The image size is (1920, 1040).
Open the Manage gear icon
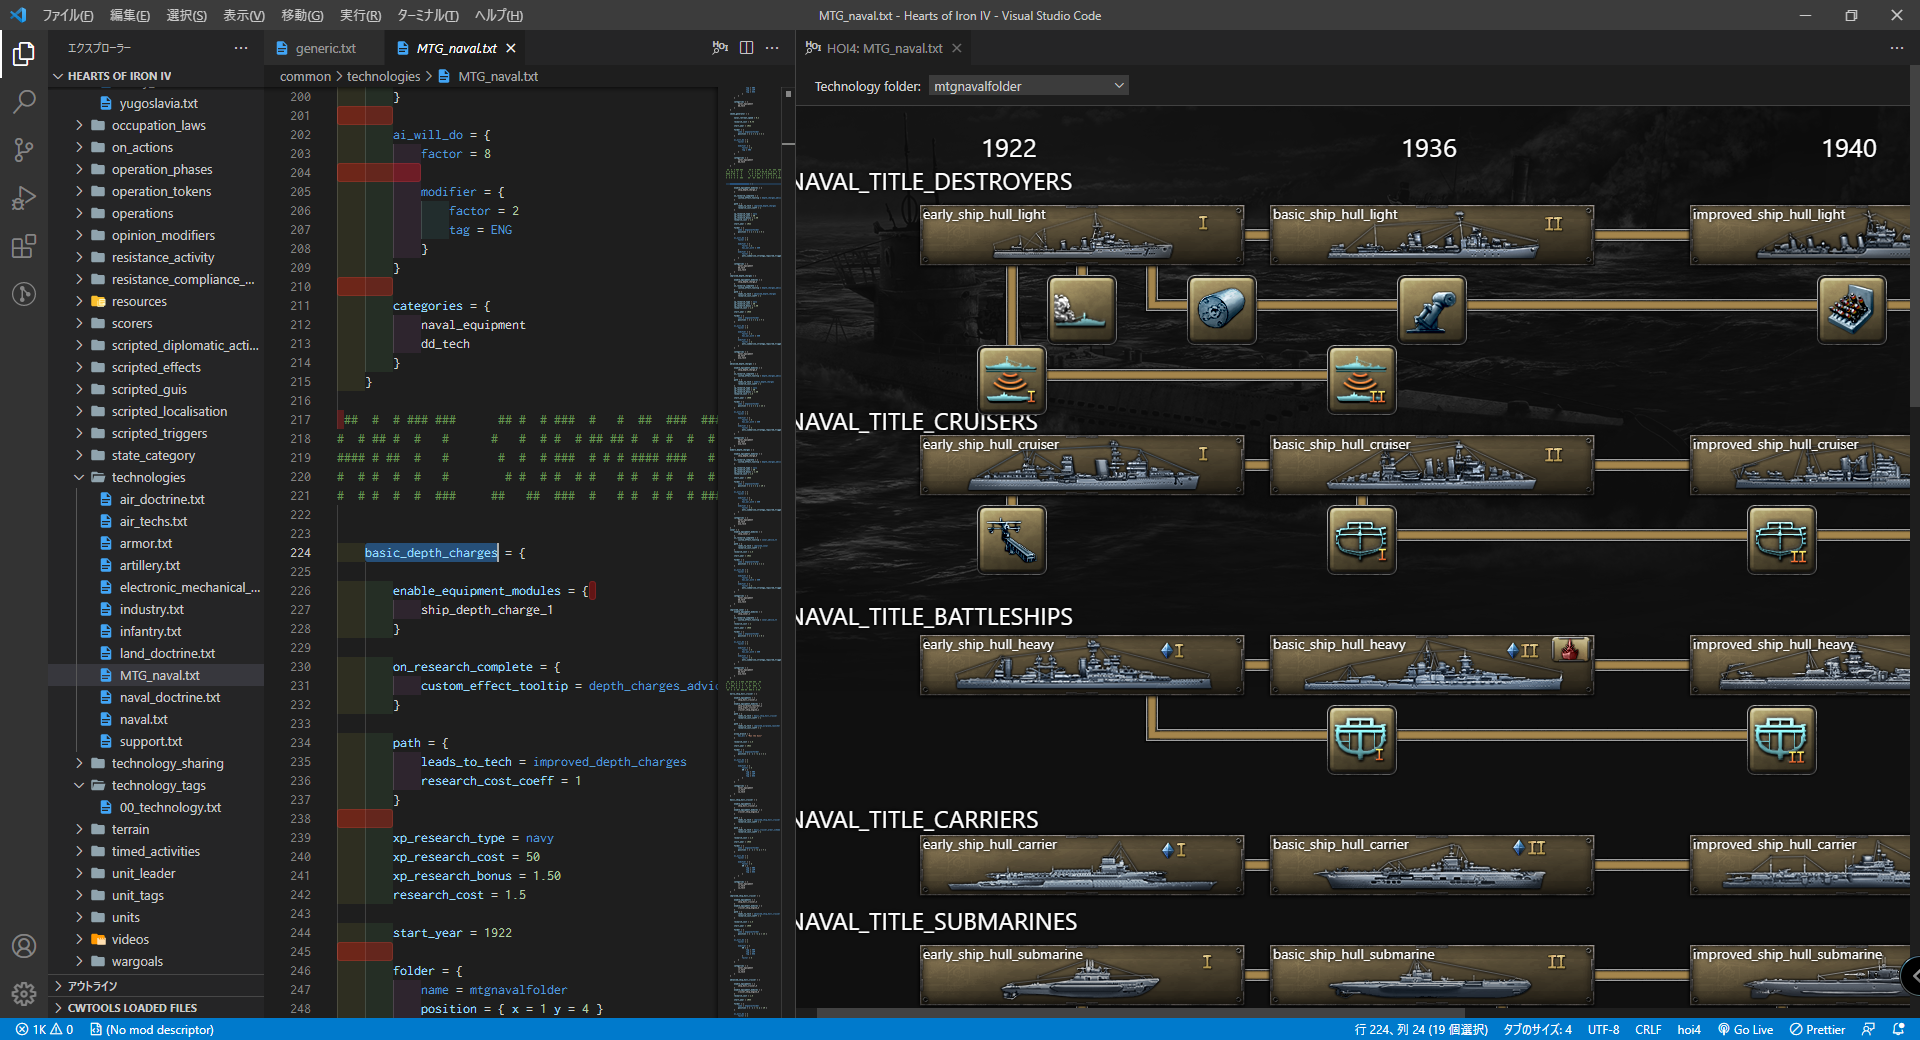(24, 994)
